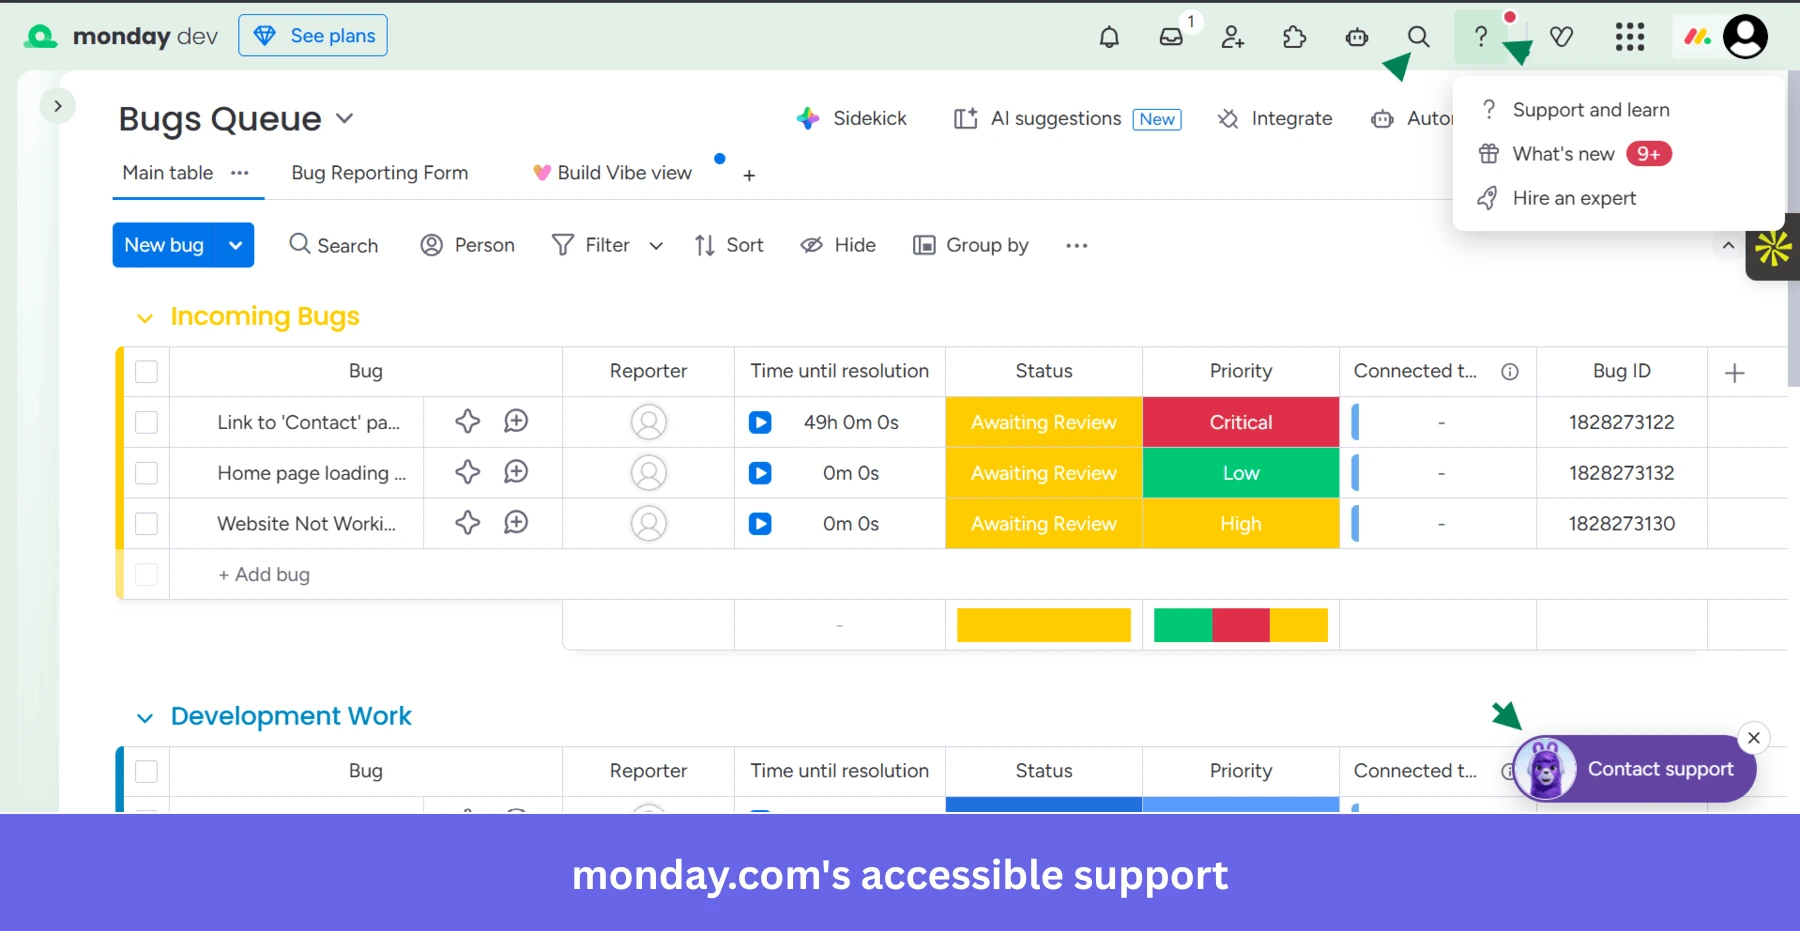The height and width of the screenshot is (931, 1800).
Task: Open the autopilot robot icon in top bar
Action: pos(1357,37)
